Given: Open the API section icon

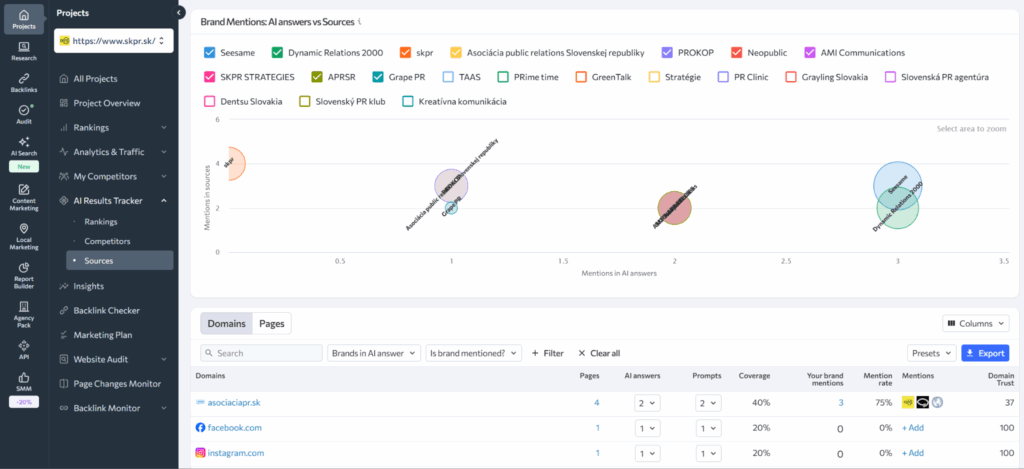Looking at the screenshot, I should click(24, 345).
